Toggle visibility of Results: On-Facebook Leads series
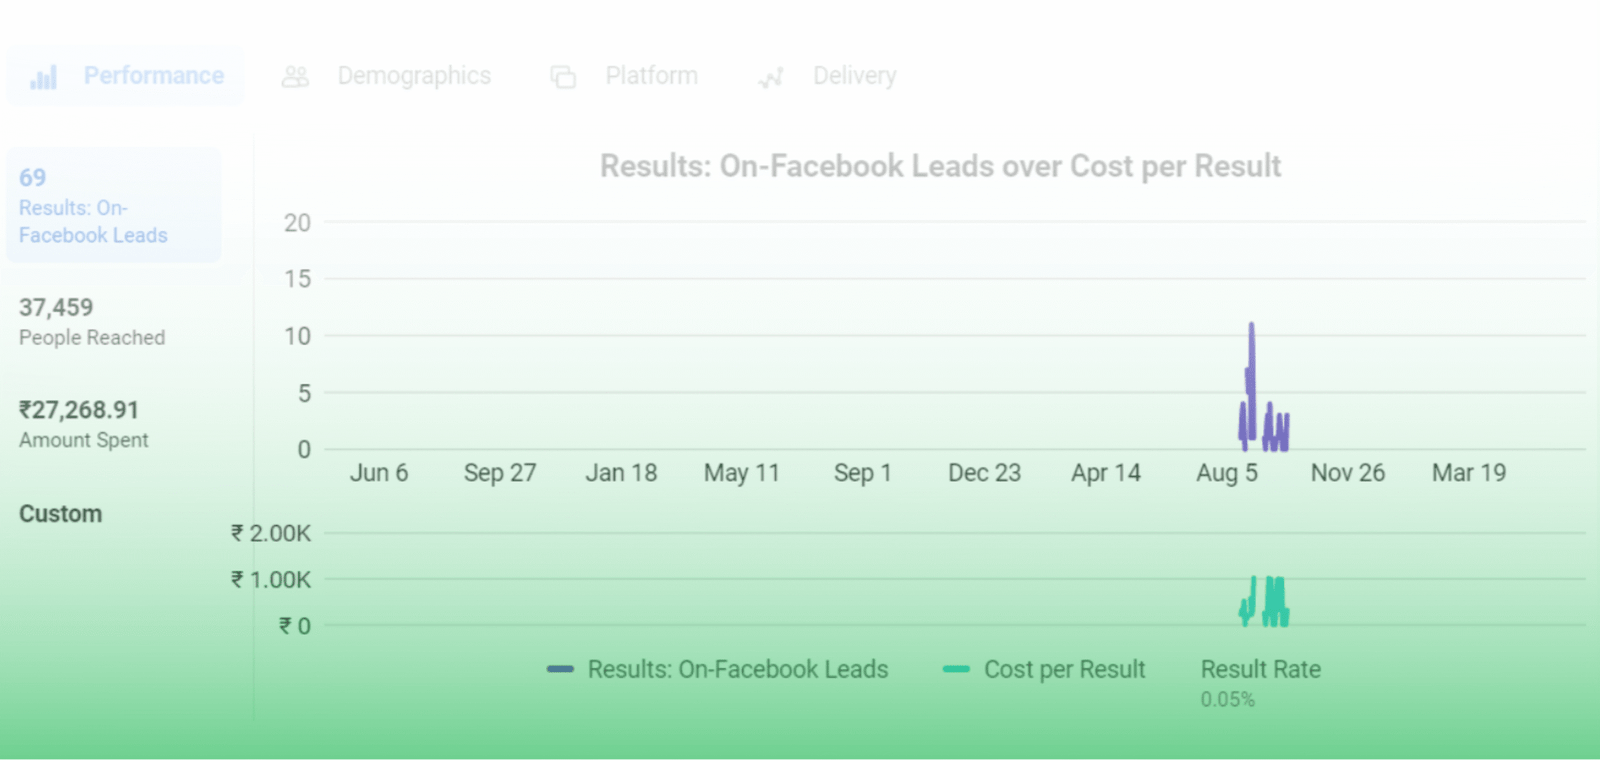This screenshot has width=1600, height=760. 738,670
